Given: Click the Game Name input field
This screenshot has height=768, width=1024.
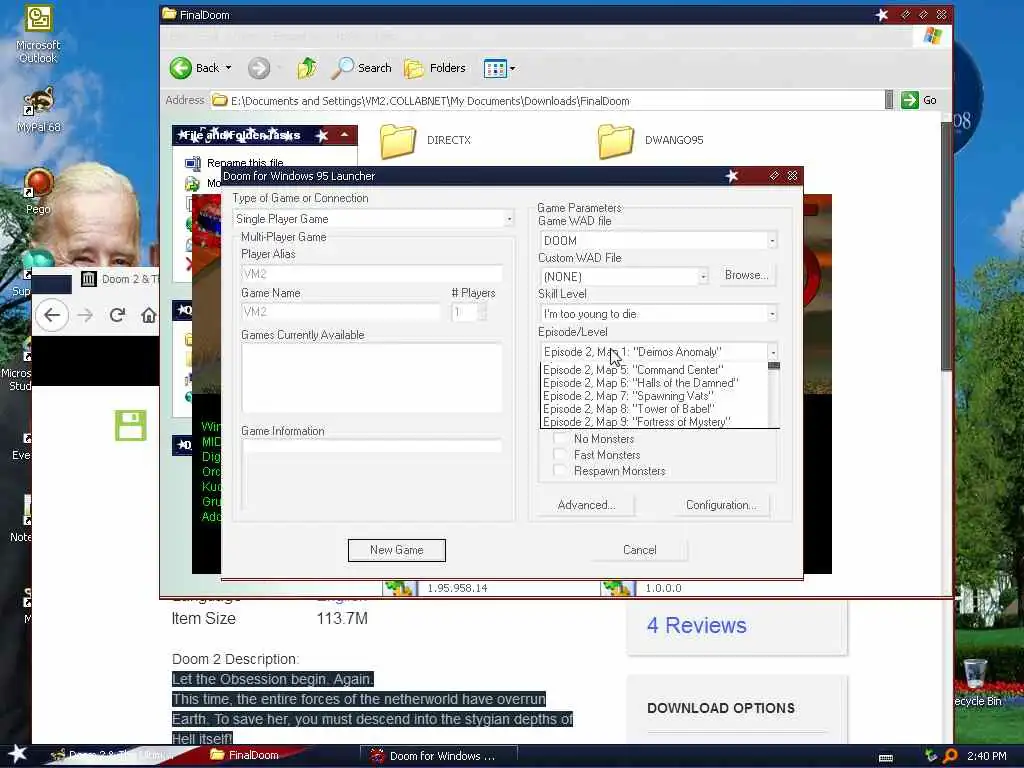Looking at the screenshot, I should point(341,312).
